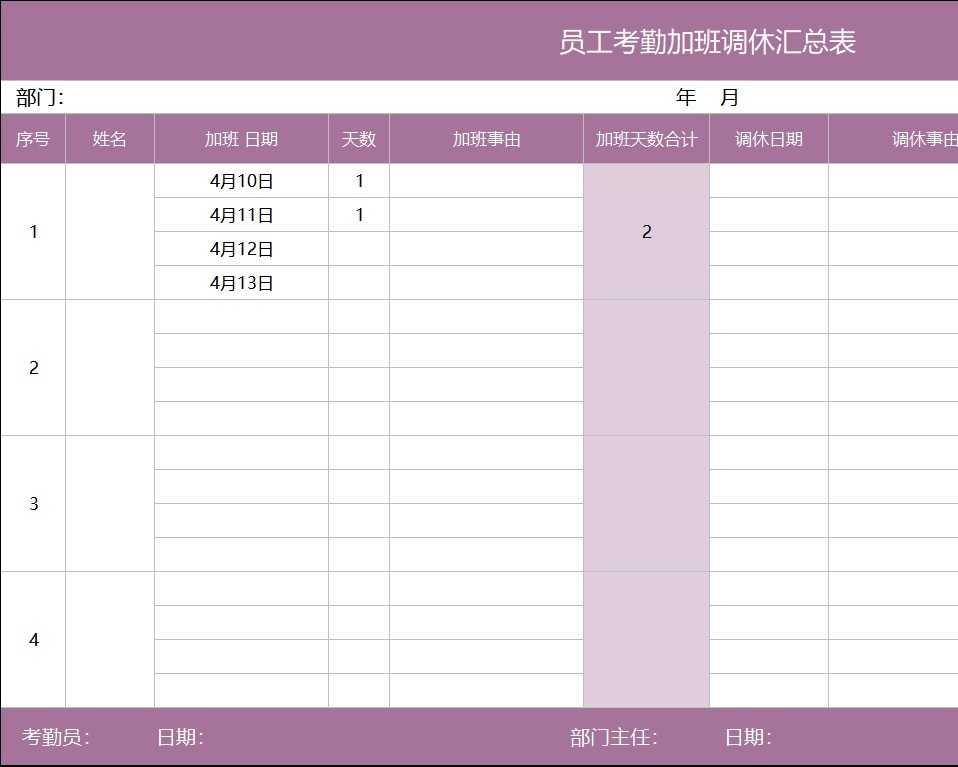Select the 部门: label cell
Image resolution: width=958 pixels, height=767 pixels.
40,97
